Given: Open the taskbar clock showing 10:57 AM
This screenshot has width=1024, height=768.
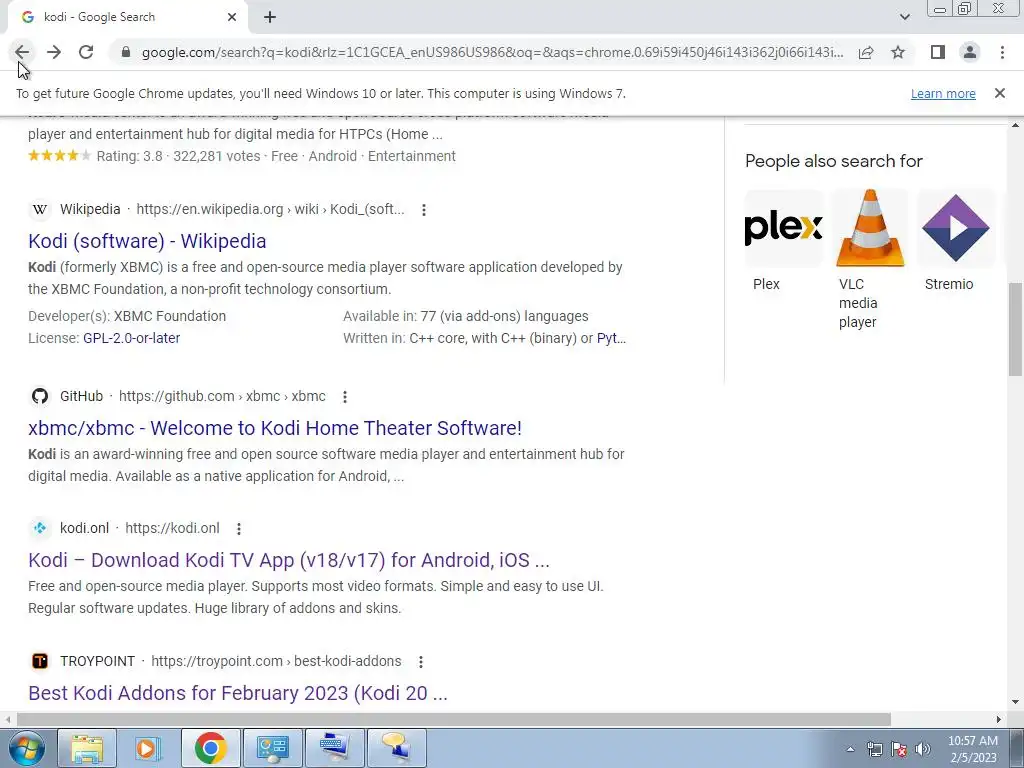Looking at the screenshot, I should 973,749.
